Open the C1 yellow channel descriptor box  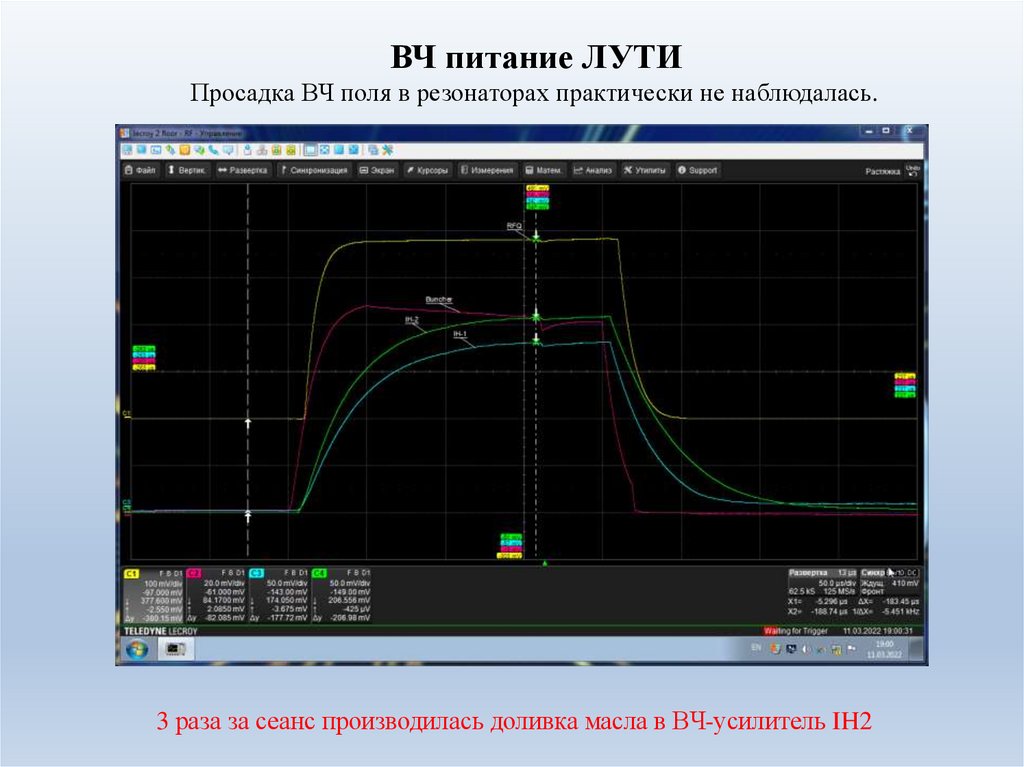point(153,595)
